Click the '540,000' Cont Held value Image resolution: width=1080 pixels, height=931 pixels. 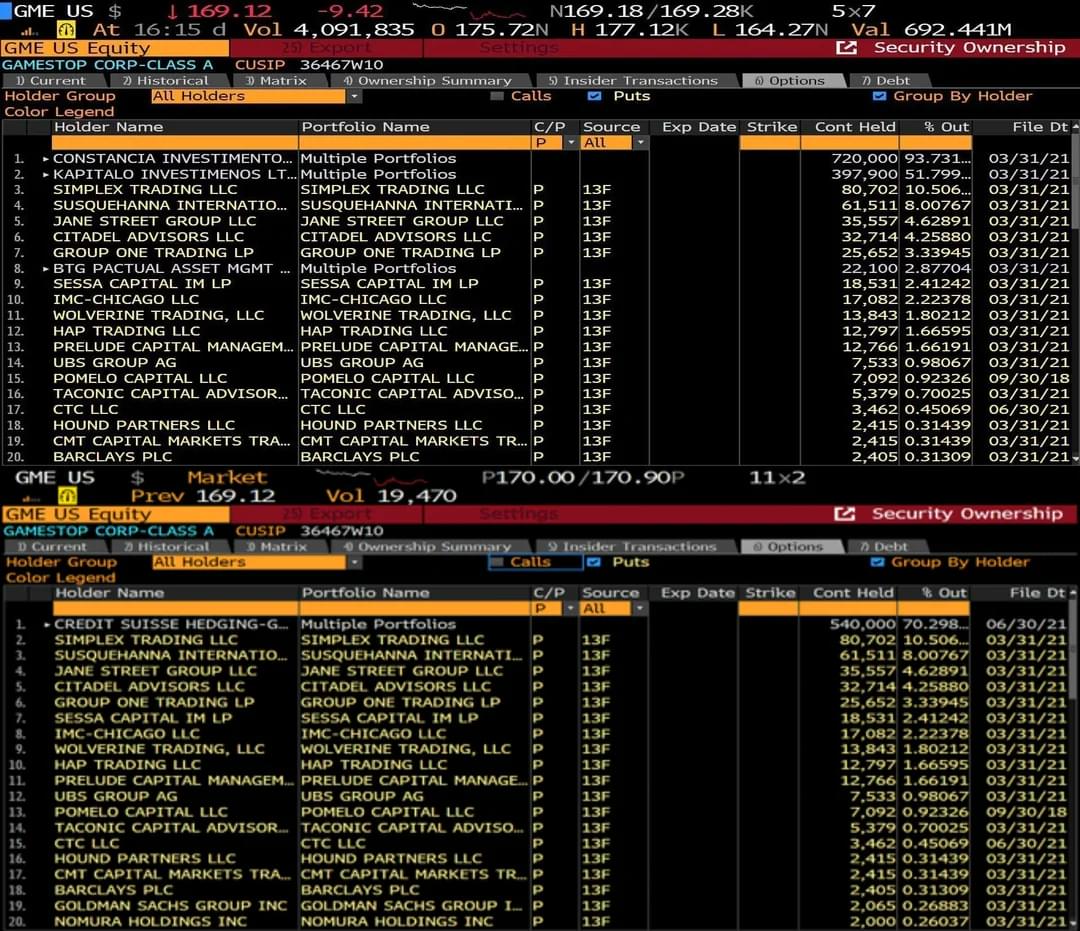(863, 625)
